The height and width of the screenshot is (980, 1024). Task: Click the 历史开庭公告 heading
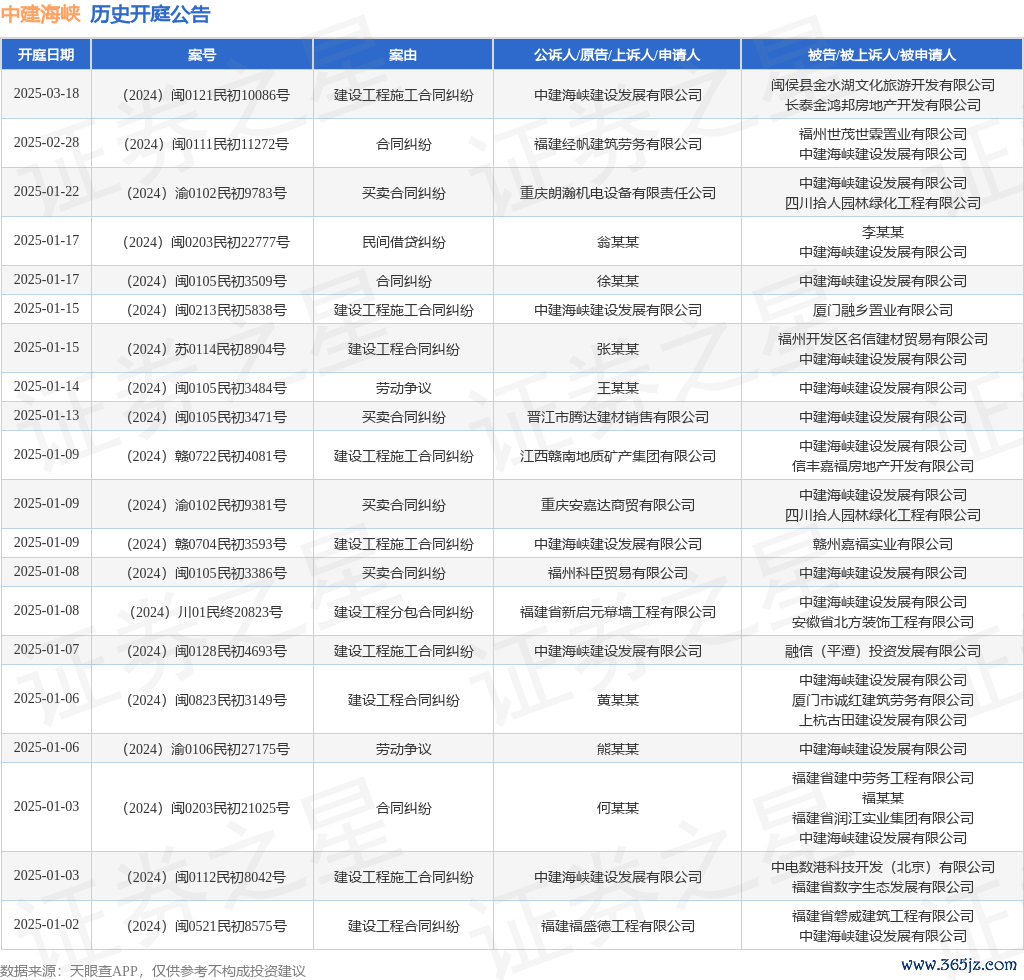pos(150,14)
